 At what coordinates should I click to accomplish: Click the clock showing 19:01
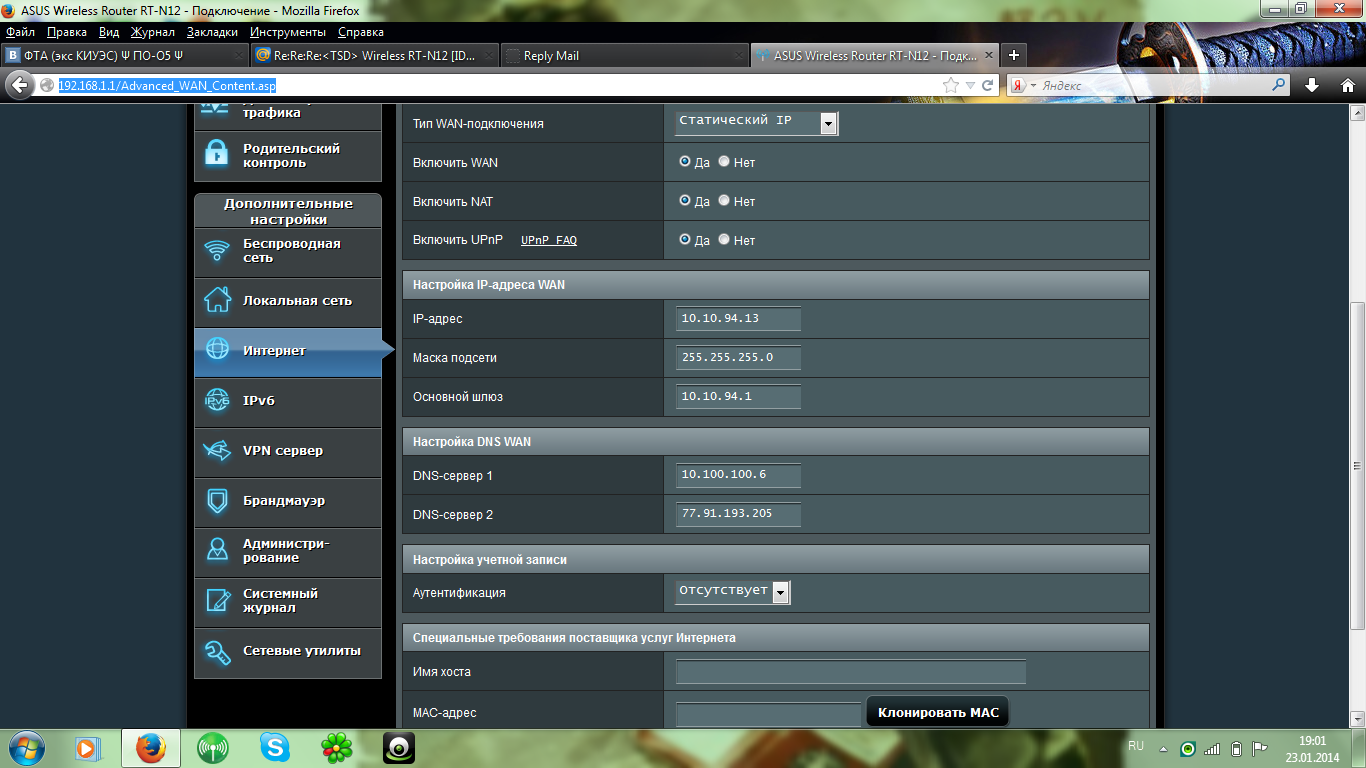pyautogui.click(x=1312, y=741)
